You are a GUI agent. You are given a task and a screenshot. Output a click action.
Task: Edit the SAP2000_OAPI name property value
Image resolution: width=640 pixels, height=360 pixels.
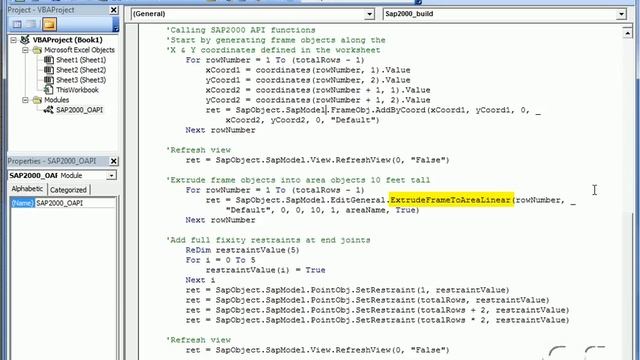tap(75, 203)
